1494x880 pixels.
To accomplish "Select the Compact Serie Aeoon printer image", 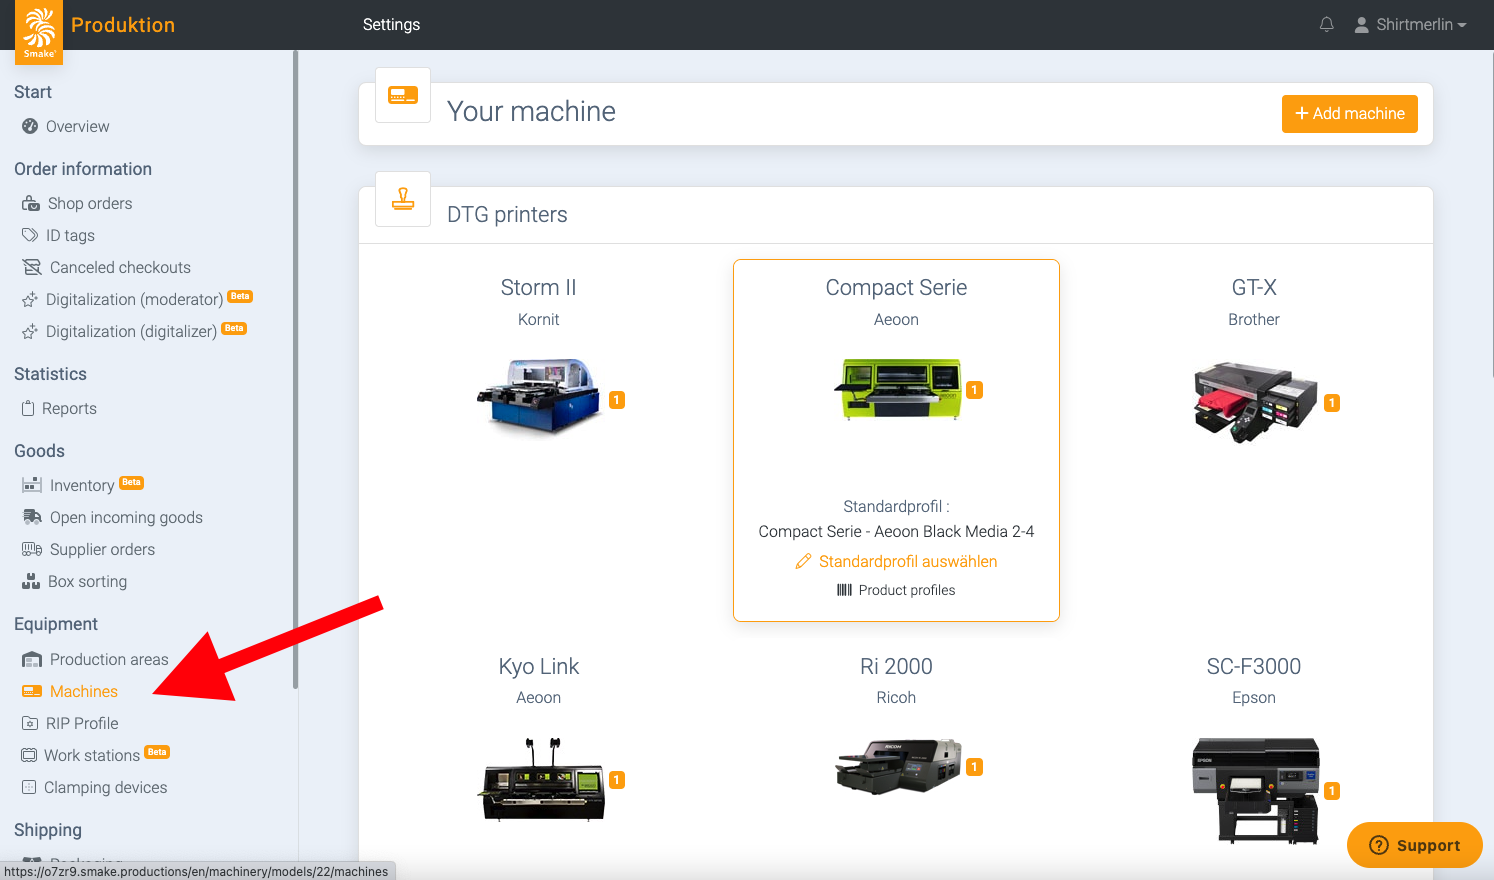I will [897, 388].
